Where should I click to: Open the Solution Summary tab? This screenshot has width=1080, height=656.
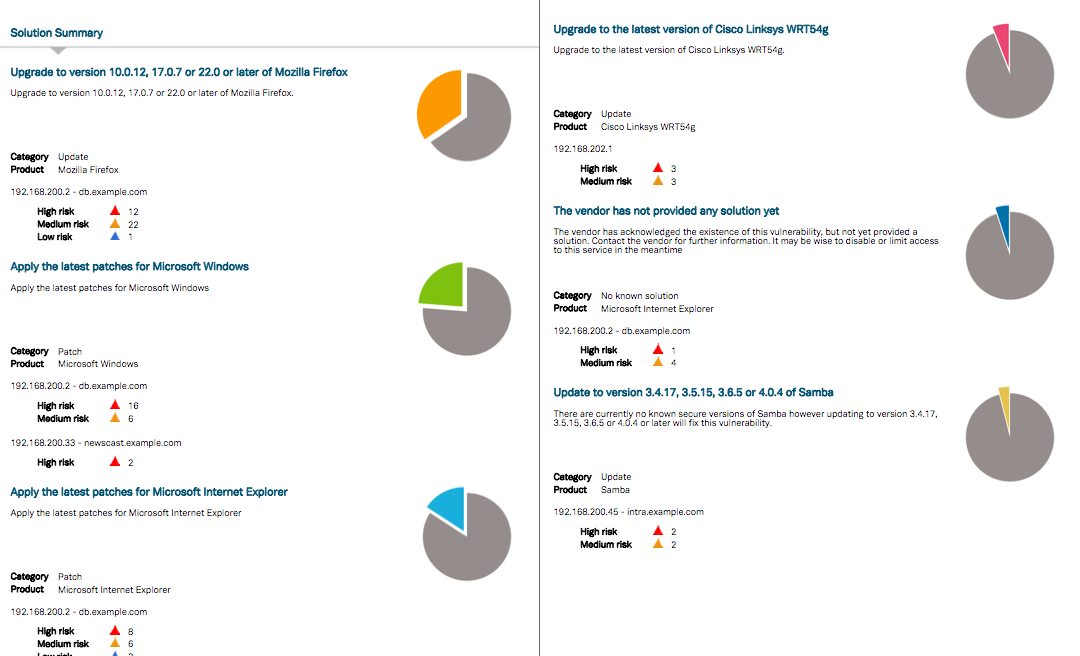(x=56, y=33)
